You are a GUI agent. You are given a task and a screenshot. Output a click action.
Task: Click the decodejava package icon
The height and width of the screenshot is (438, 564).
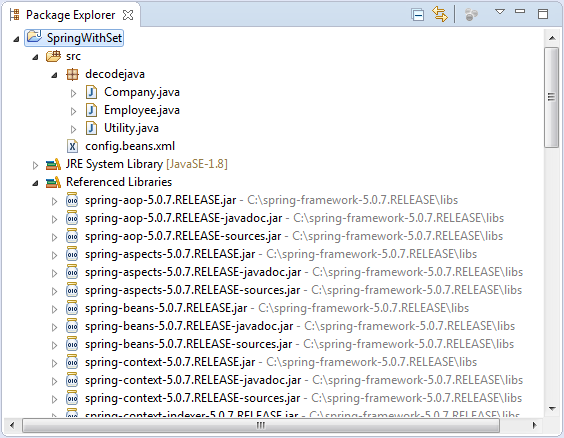(x=72, y=74)
